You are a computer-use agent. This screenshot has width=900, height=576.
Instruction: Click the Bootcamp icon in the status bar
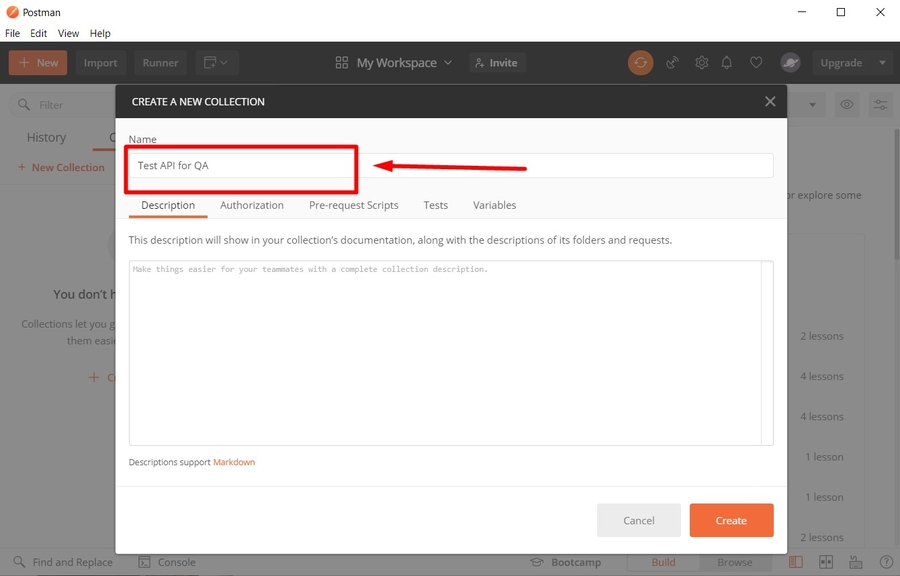[537, 562]
